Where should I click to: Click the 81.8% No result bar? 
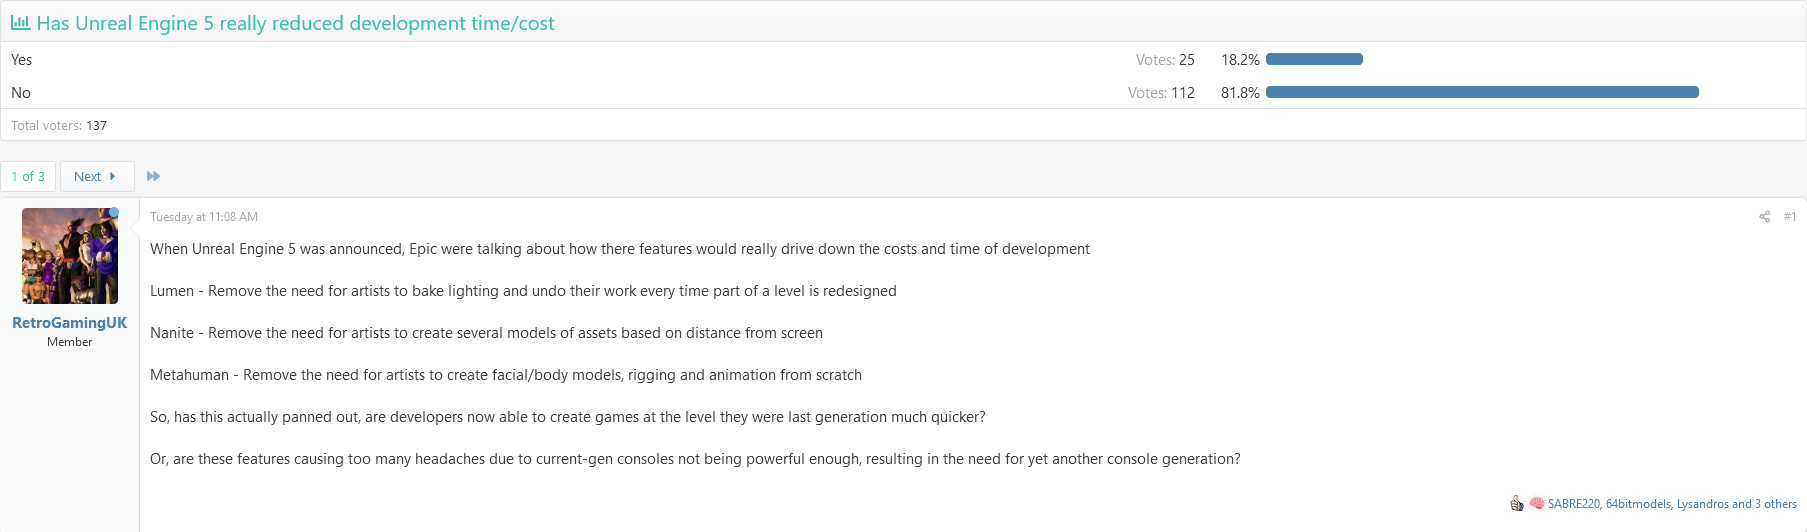coord(1482,92)
